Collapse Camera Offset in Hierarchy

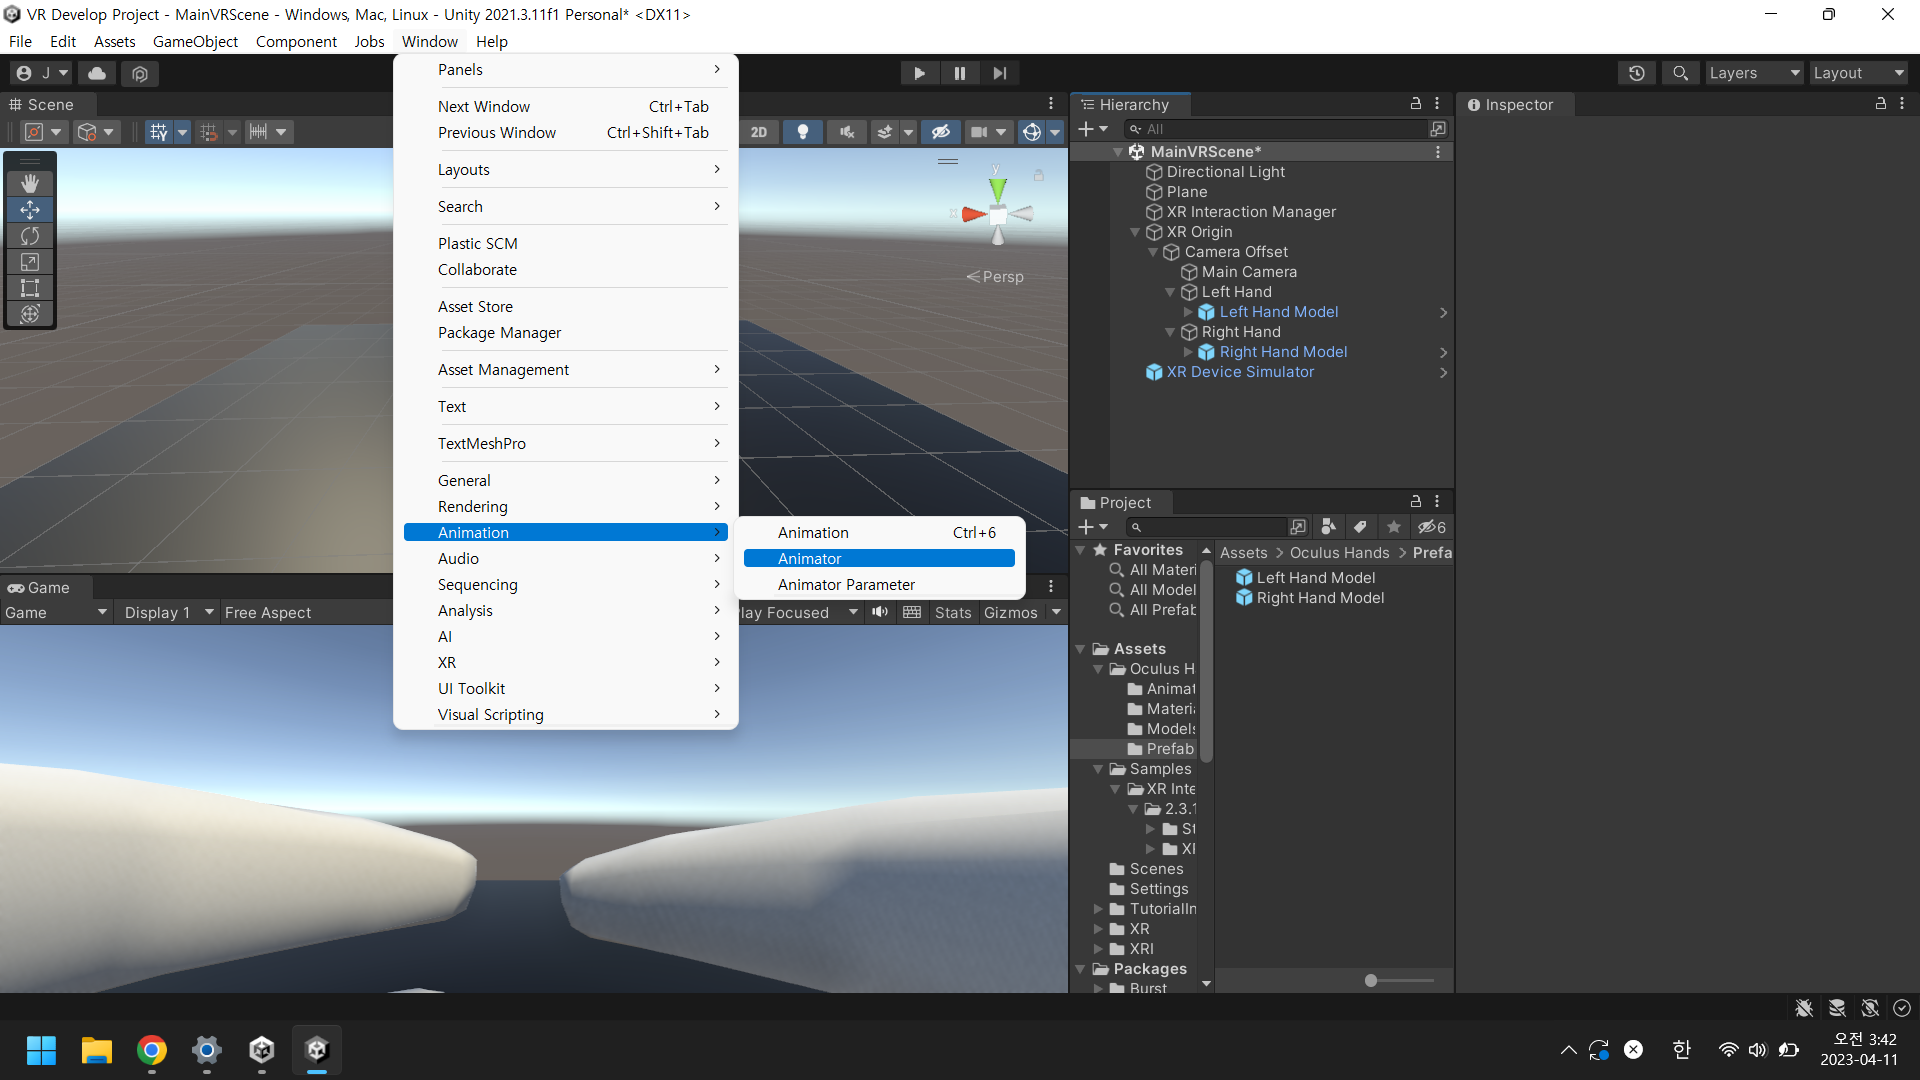1153,252
